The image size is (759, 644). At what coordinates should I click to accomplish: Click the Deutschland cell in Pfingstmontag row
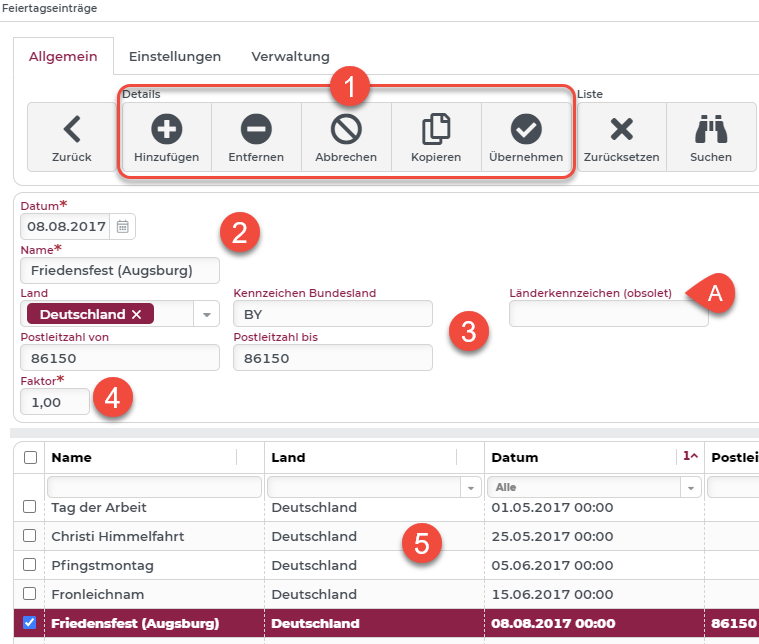pos(314,565)
